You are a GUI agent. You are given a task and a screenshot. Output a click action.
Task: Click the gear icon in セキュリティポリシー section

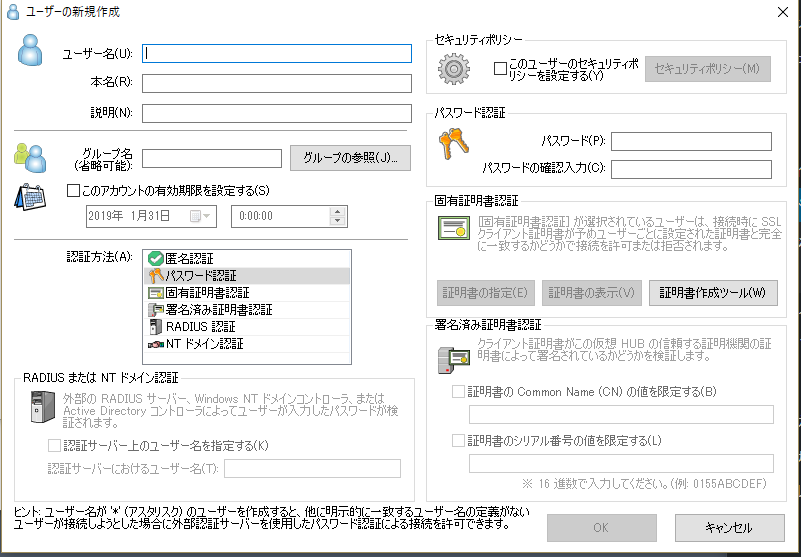tap(455, 69)
